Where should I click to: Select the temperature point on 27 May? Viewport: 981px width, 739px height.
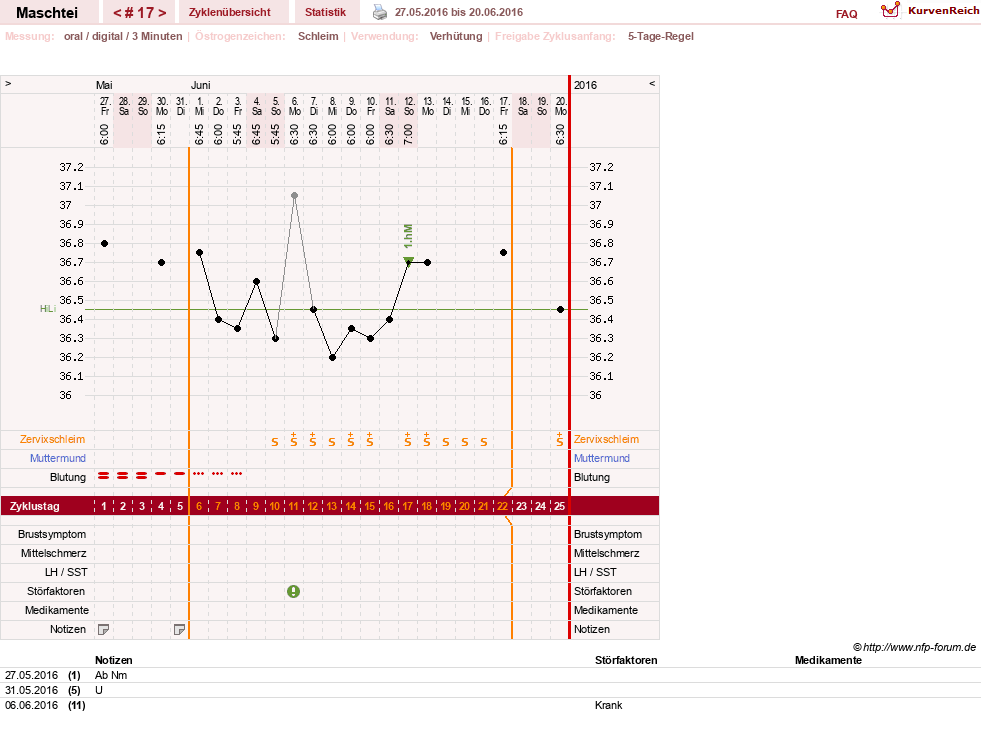click(x=104, y=243)
